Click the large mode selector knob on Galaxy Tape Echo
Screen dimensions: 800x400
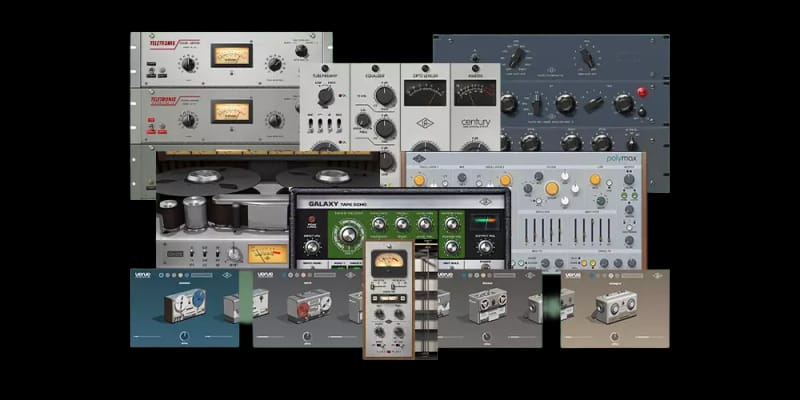348,234
